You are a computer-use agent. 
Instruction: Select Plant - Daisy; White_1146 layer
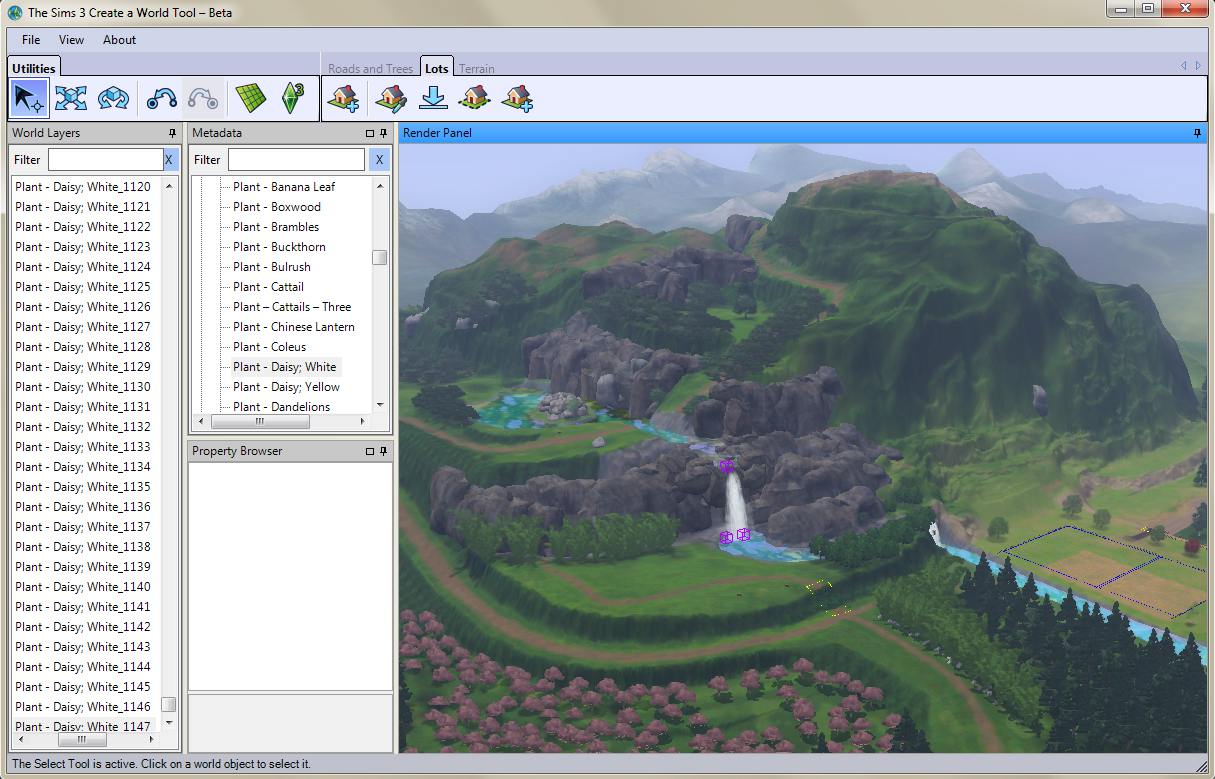(83, 707)
